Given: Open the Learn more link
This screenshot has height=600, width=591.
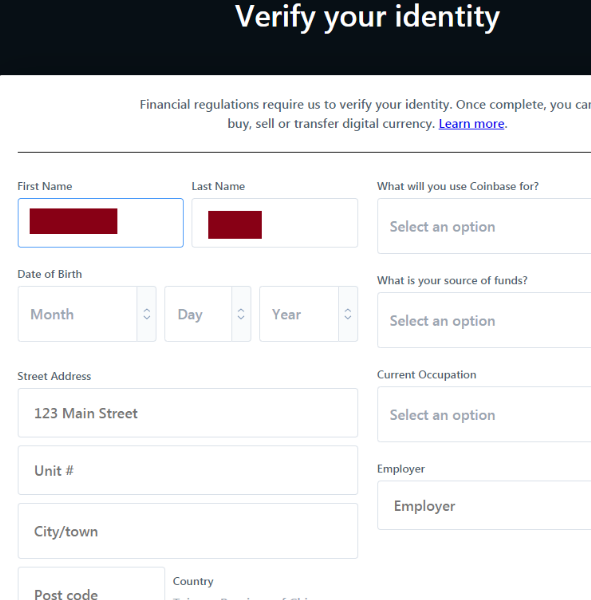Looking at the screenshot, I should click(x=471, y=124).
